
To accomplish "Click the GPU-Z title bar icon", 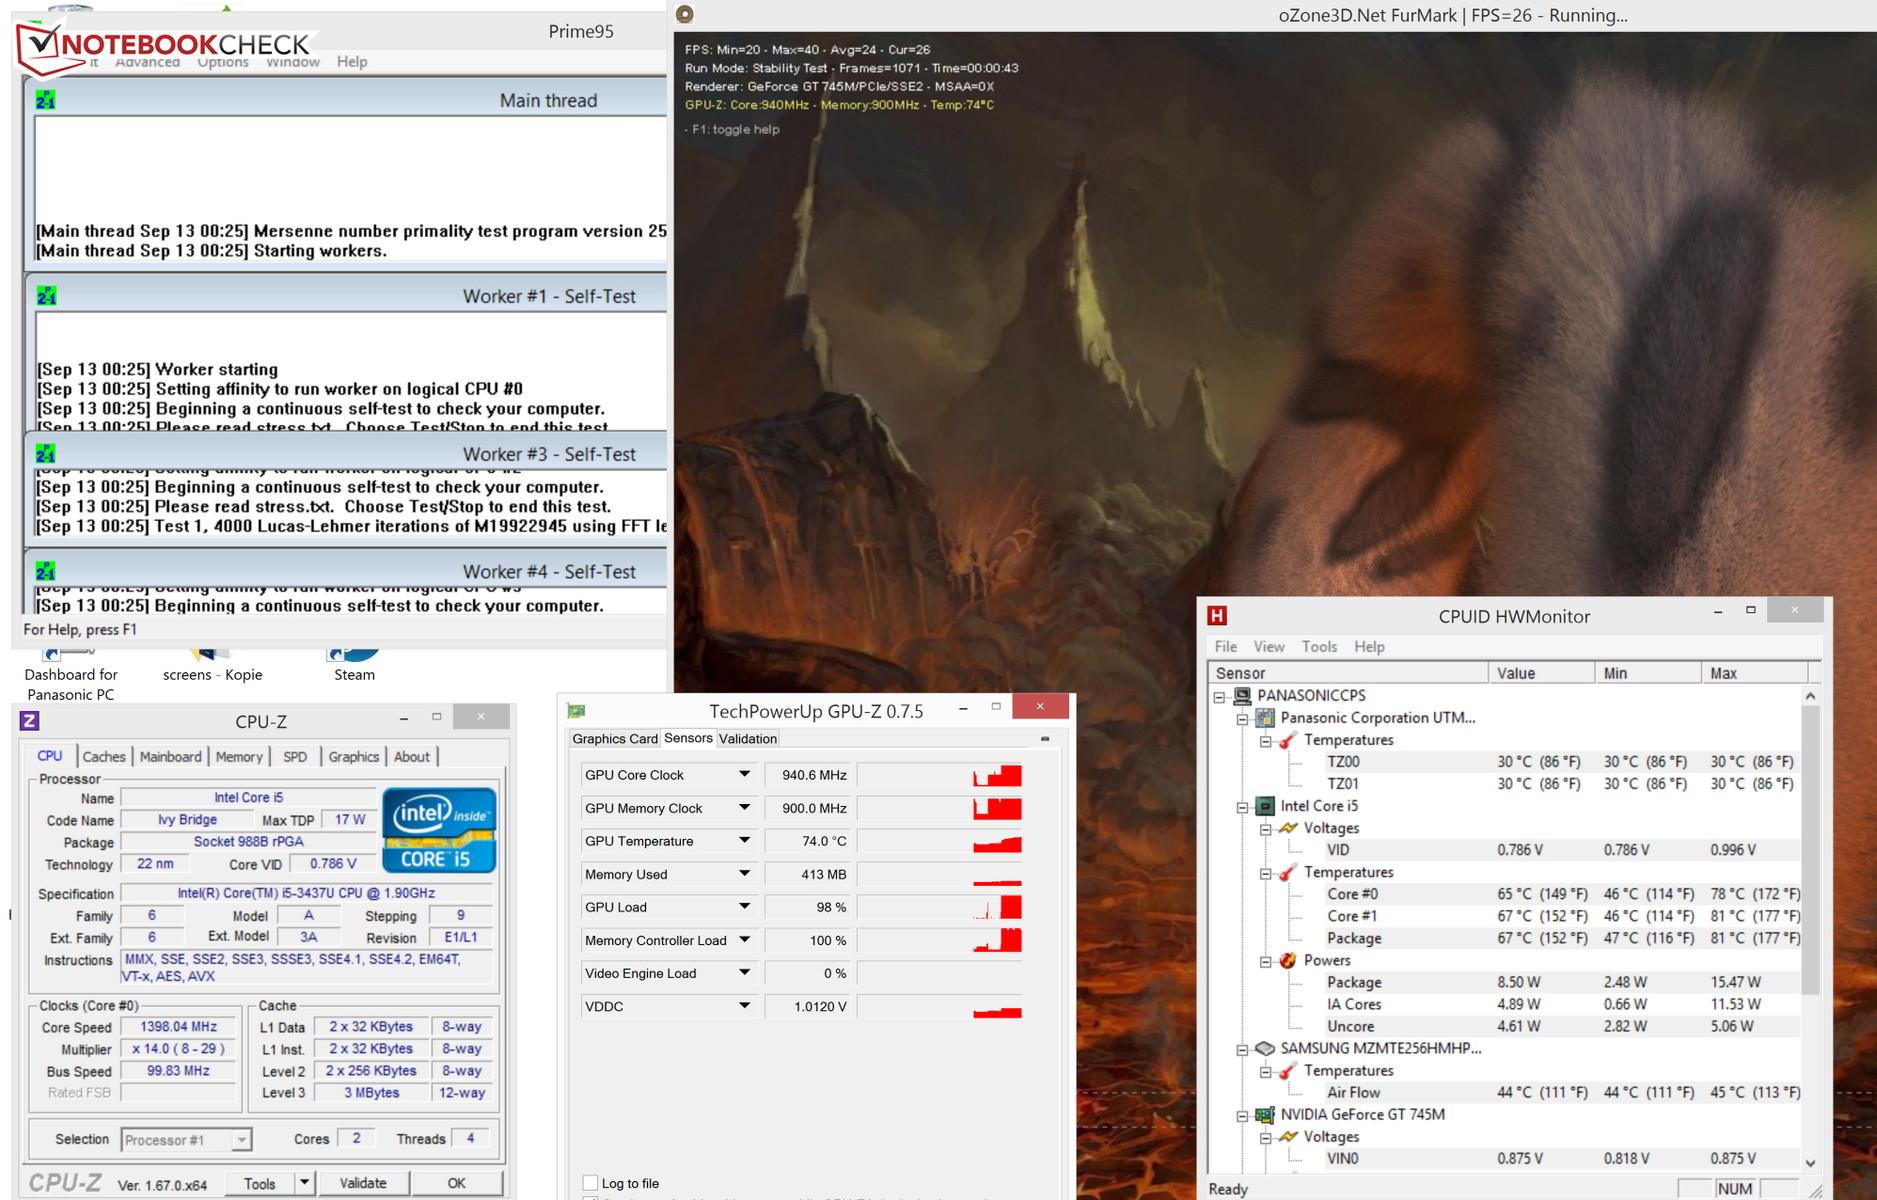I will (x=576, y=711).
